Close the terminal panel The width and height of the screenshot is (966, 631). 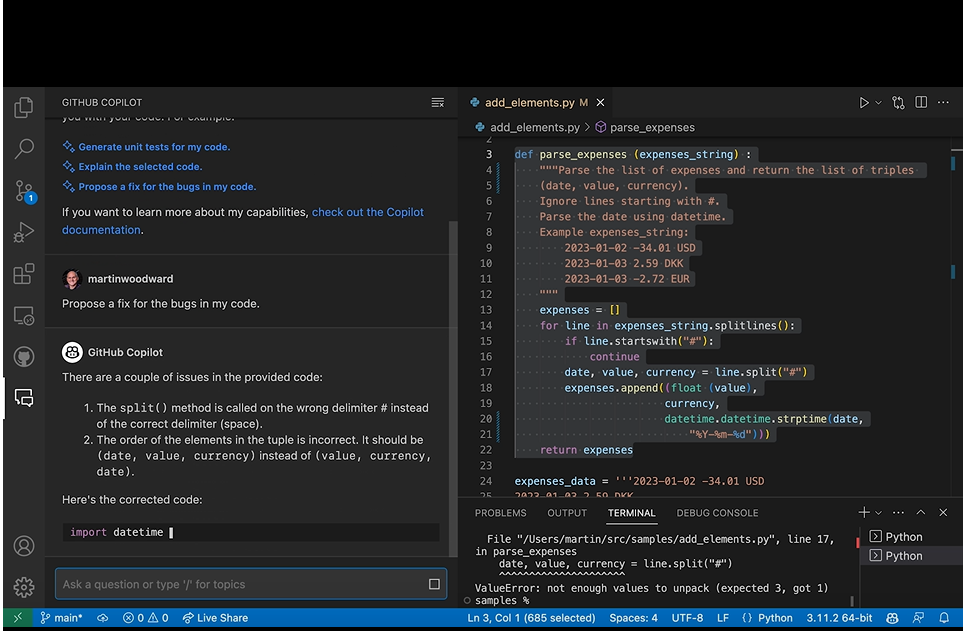[943, 512]
